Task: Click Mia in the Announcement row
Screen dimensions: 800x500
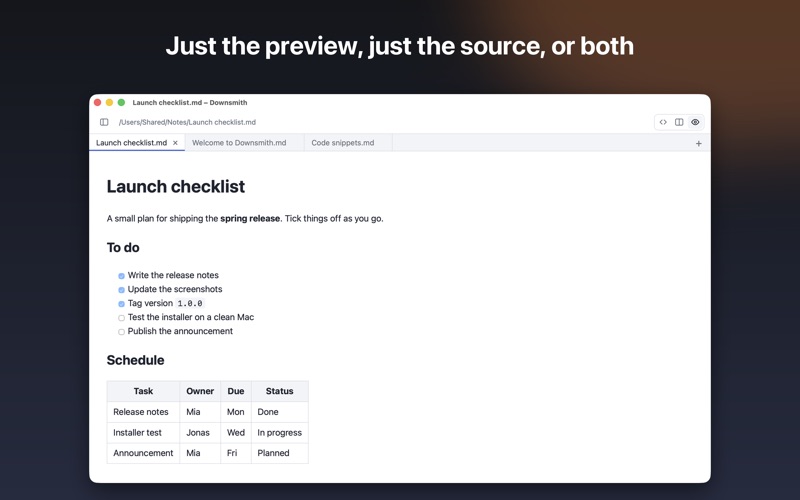Action: click(200, 453)
